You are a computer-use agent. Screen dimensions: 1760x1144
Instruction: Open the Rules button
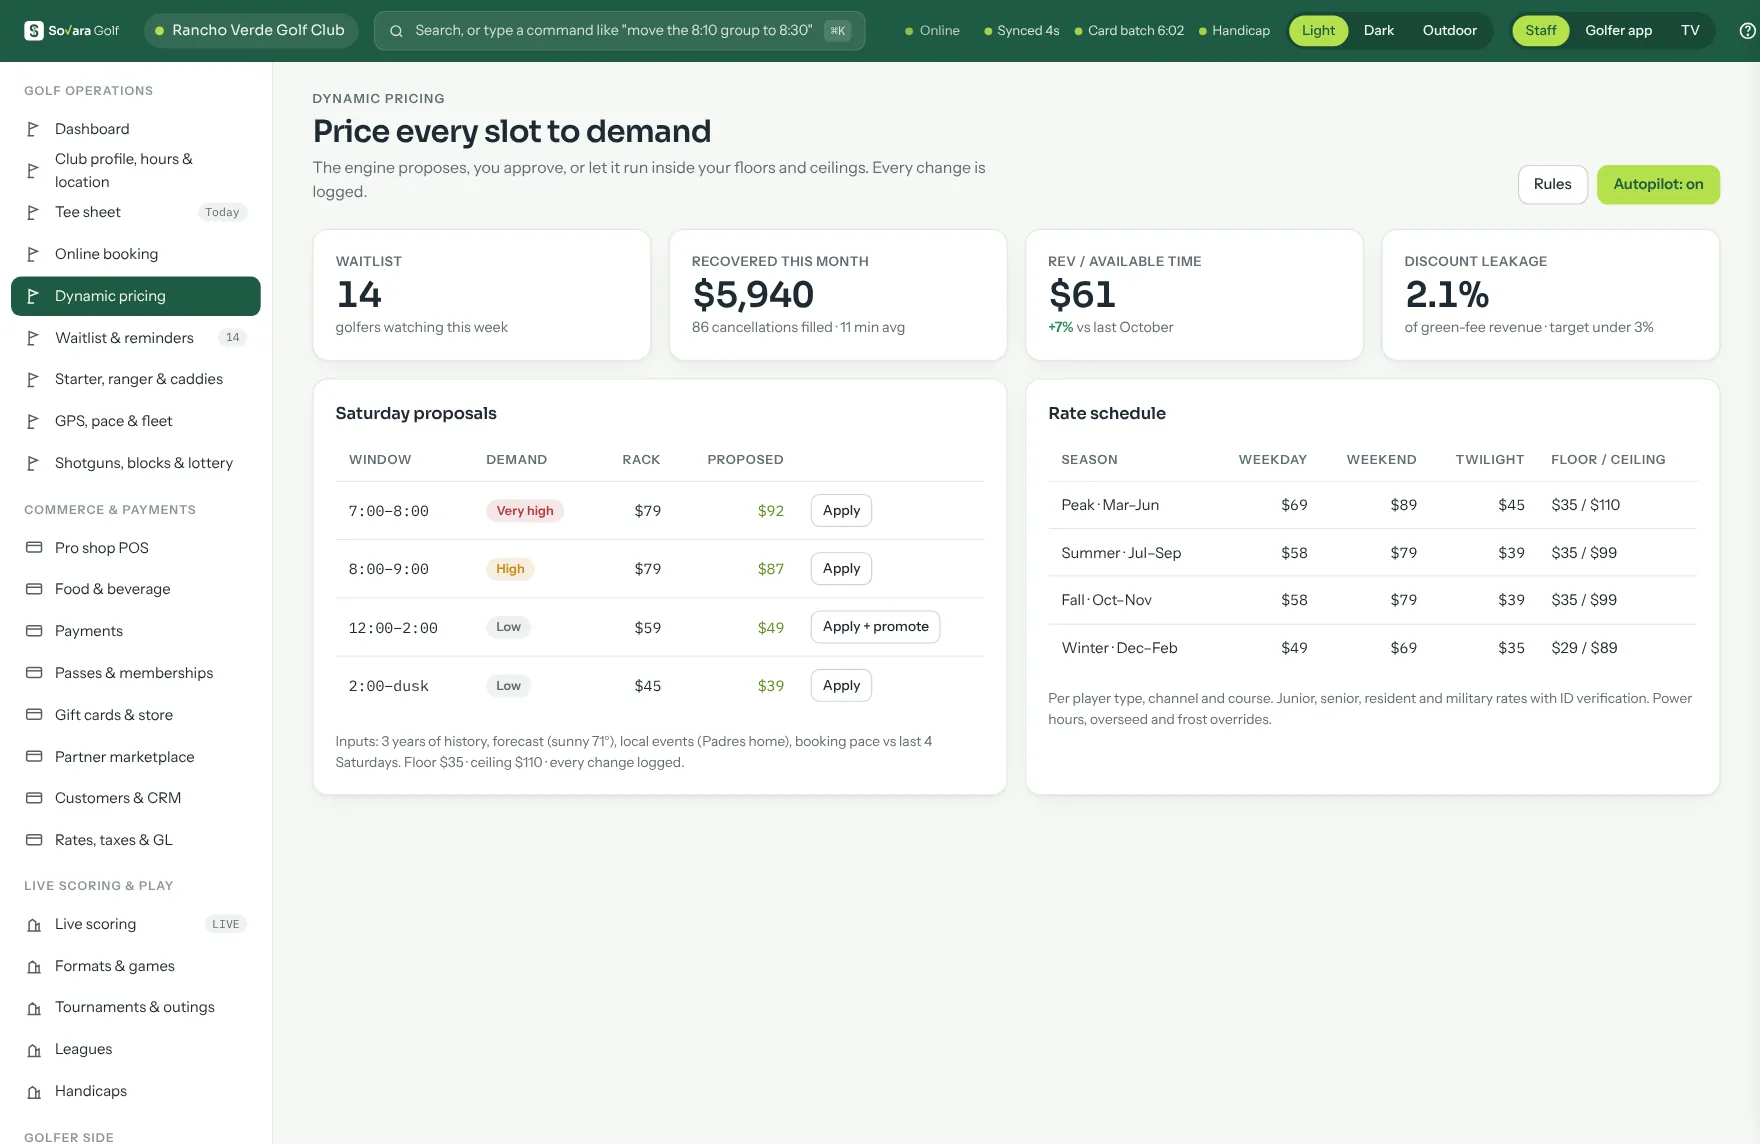pos(1552,185)
